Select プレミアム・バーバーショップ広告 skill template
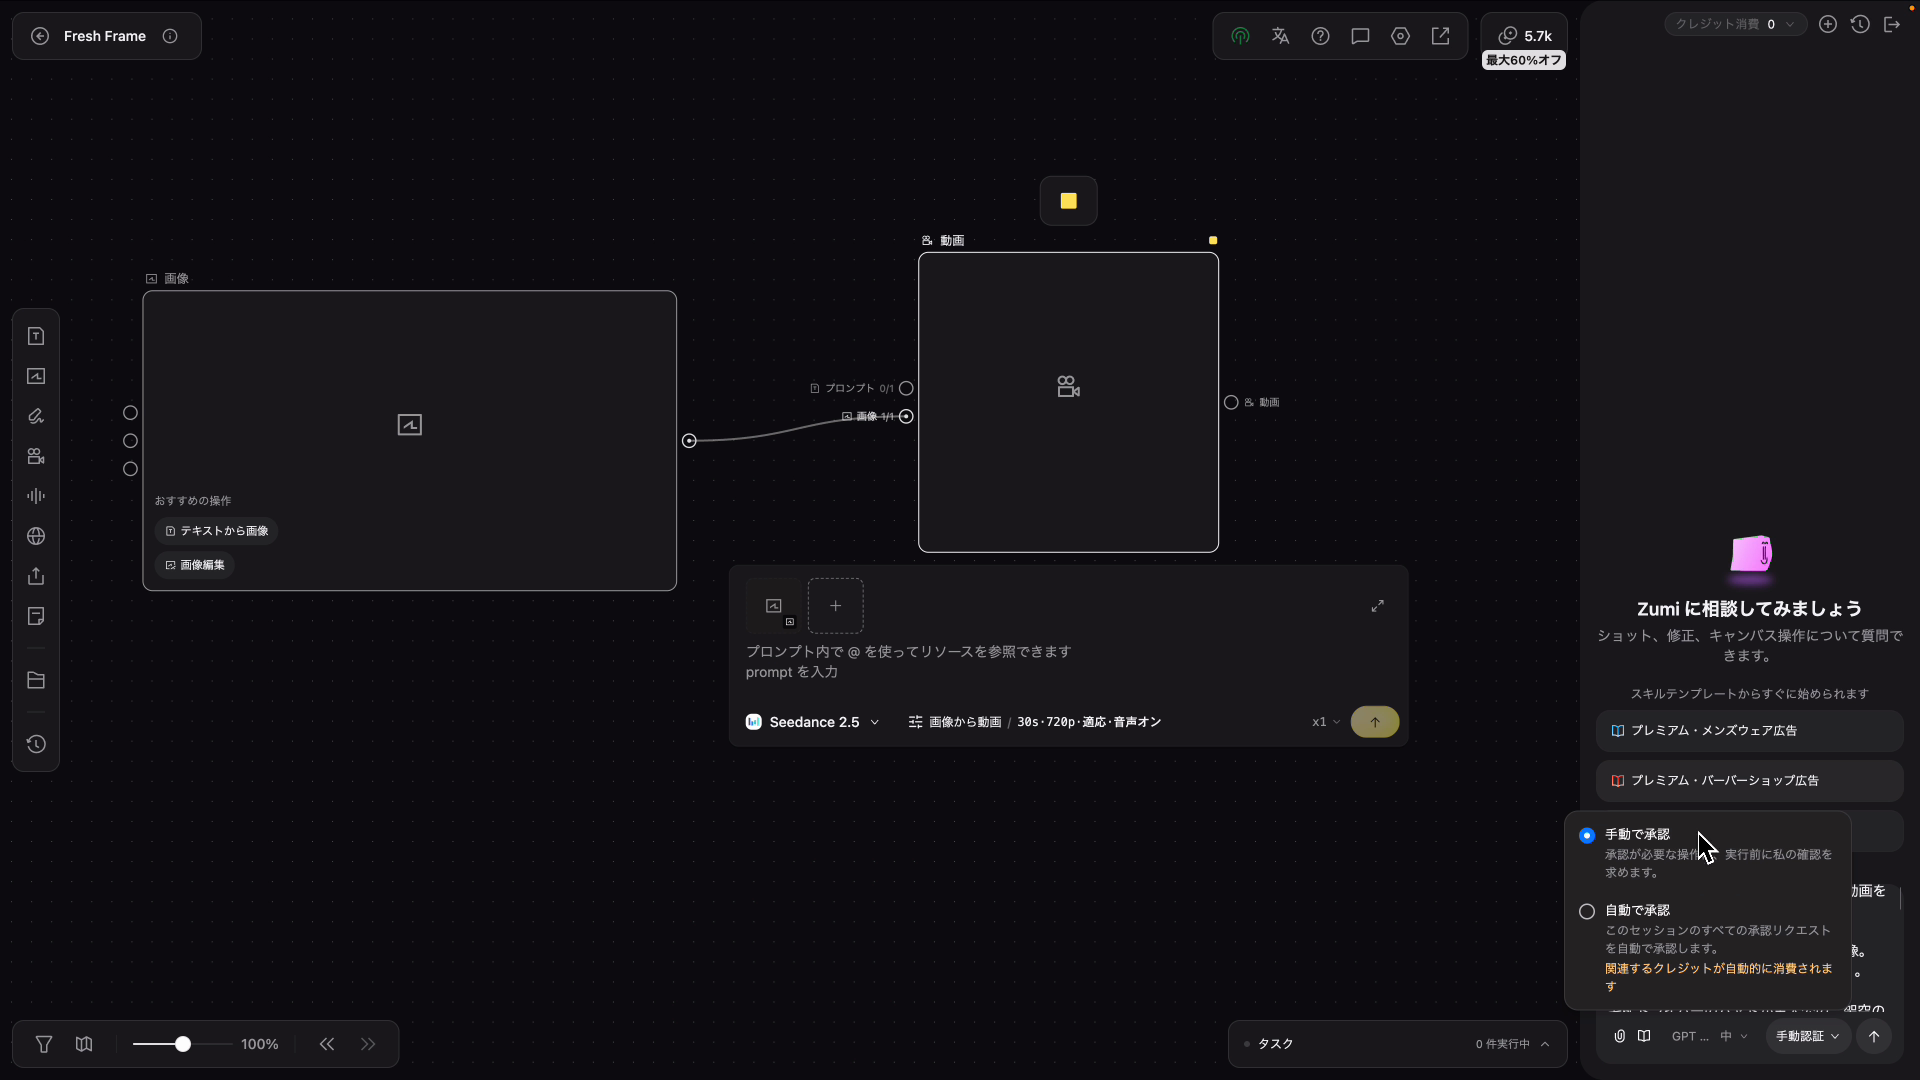Image resolution: width=1920 pixels, height=1080 pixels. [1749, 781]
